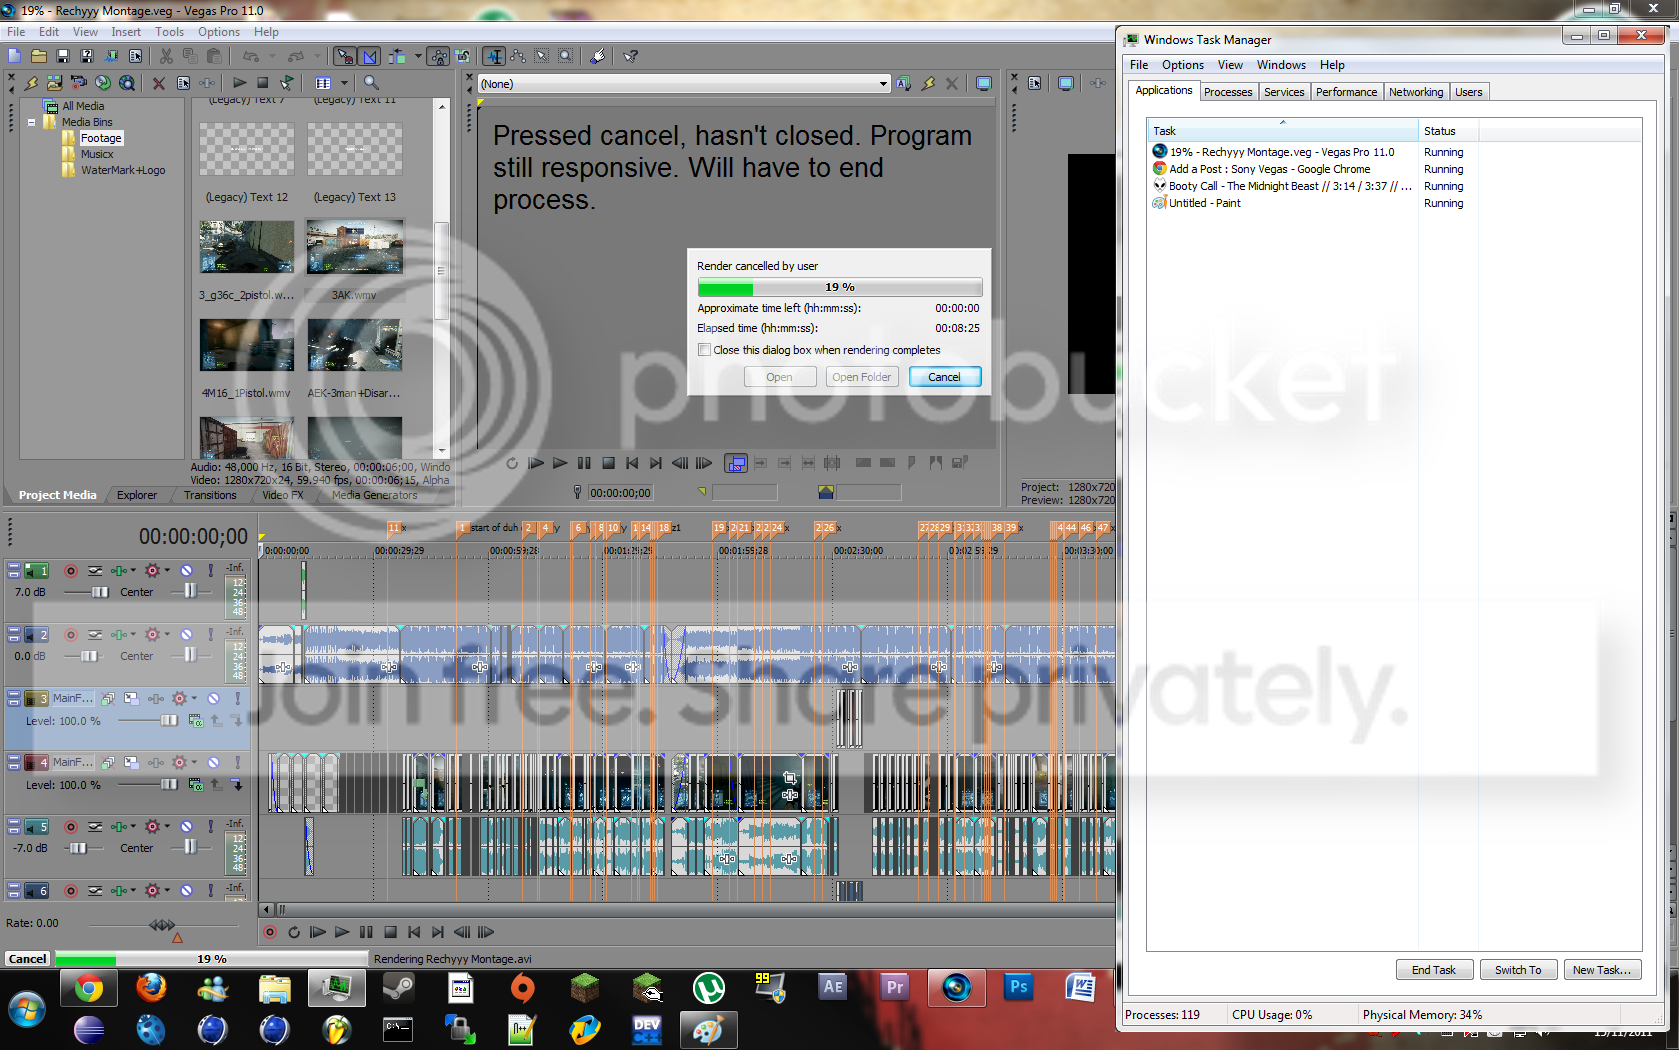Open the Insert menu in Vegas Pro
Viewport: 1679px width, 1050px height.
126,32
